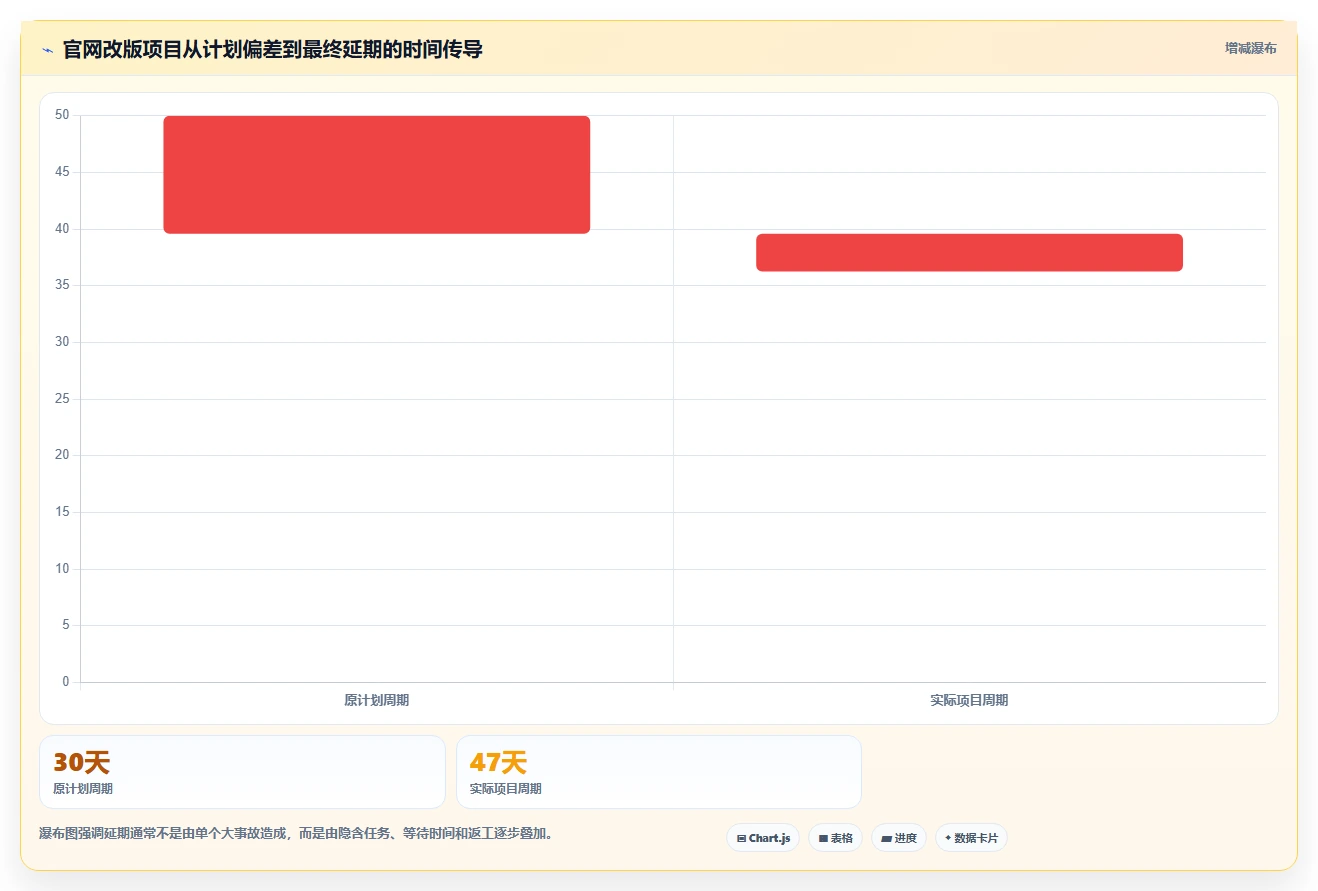Click the 原计划周期 x-axis label
Screen dimensions: 1318x891
coord(376,700)
